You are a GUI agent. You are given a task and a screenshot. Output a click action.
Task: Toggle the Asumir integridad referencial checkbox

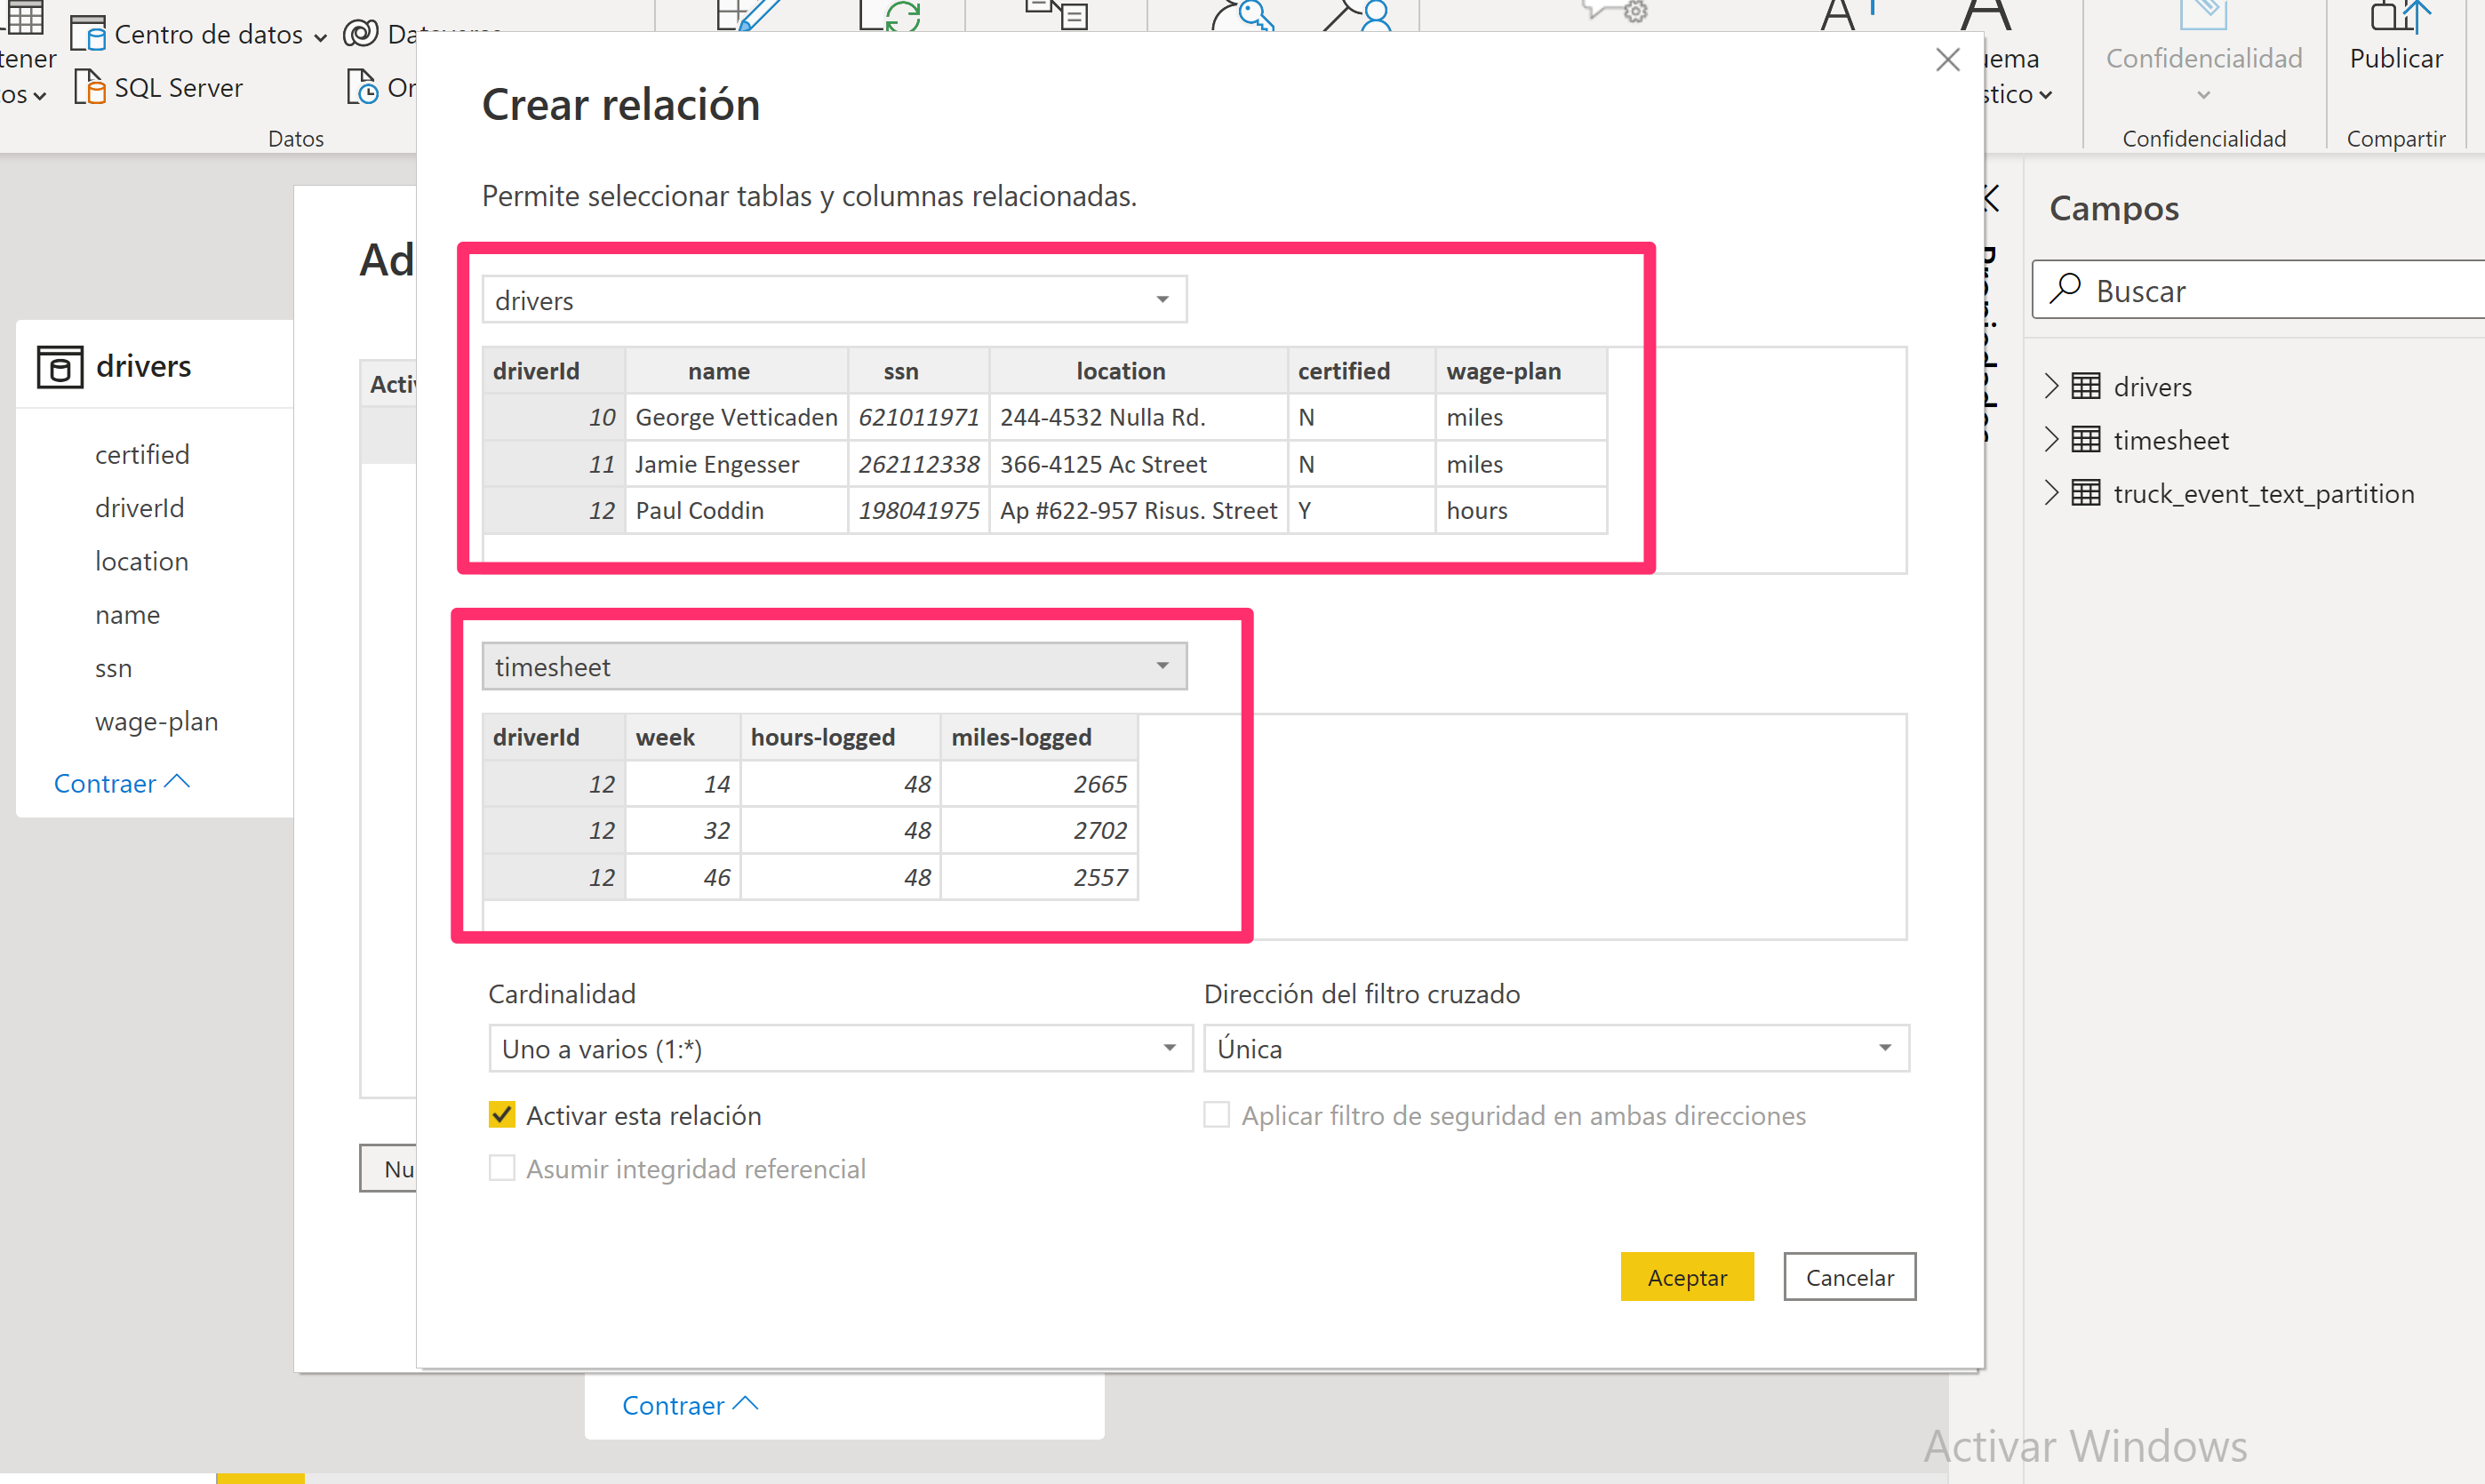[x=502, y=1168]
